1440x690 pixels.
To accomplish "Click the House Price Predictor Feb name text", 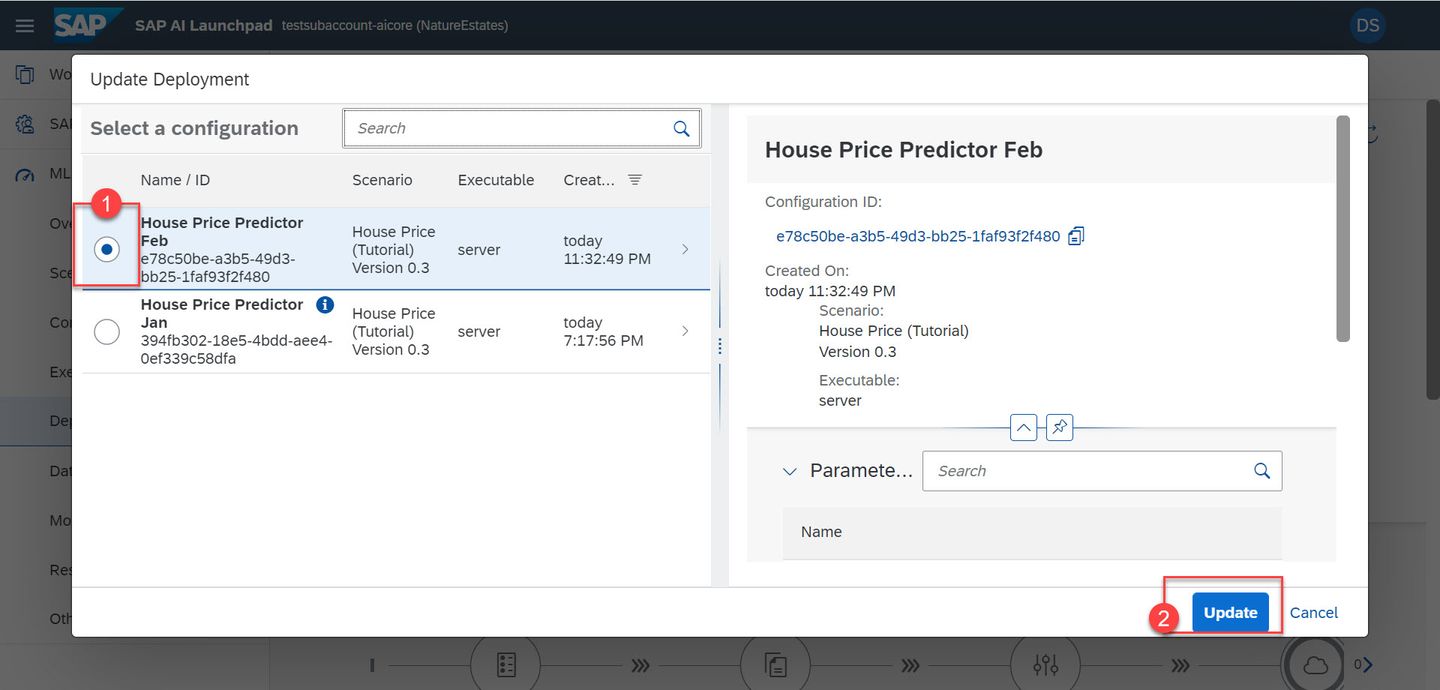I will pos(222,231).
